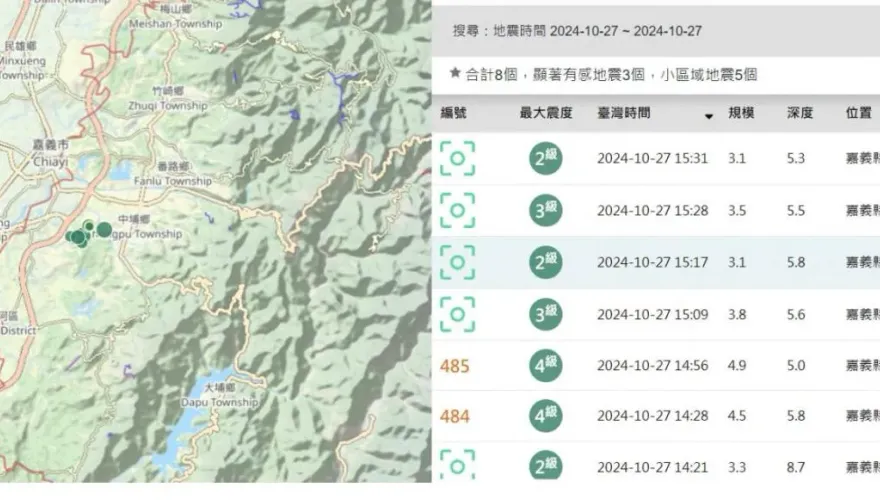Click the level 3 intensity badge for 15:09

tap(546, 314)
